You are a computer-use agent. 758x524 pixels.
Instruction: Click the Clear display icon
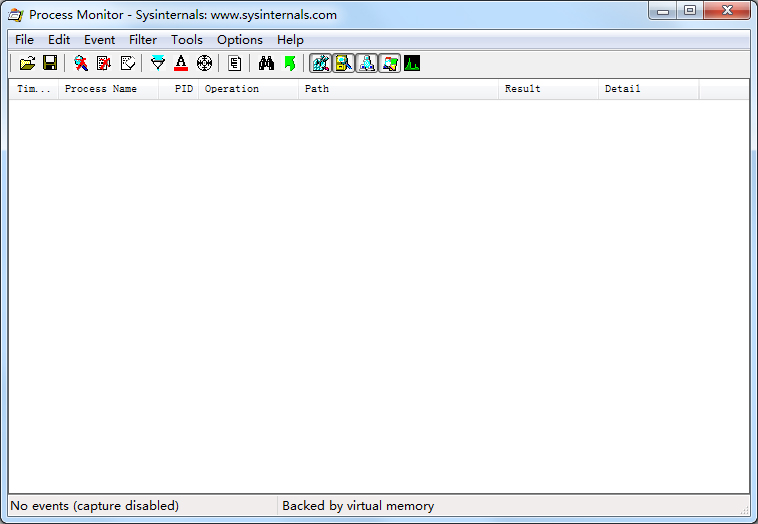(x=128, y=63)
